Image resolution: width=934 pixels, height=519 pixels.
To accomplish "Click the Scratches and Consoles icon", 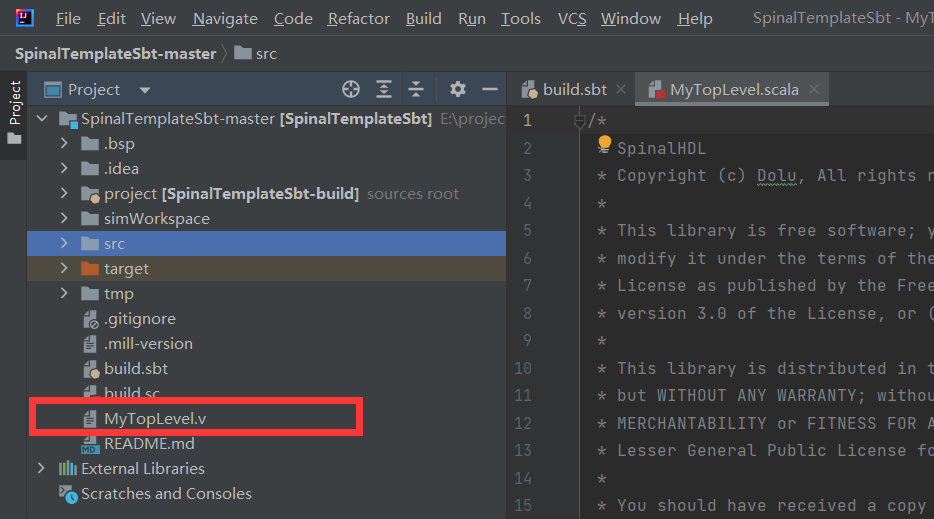I will (68, 494).
